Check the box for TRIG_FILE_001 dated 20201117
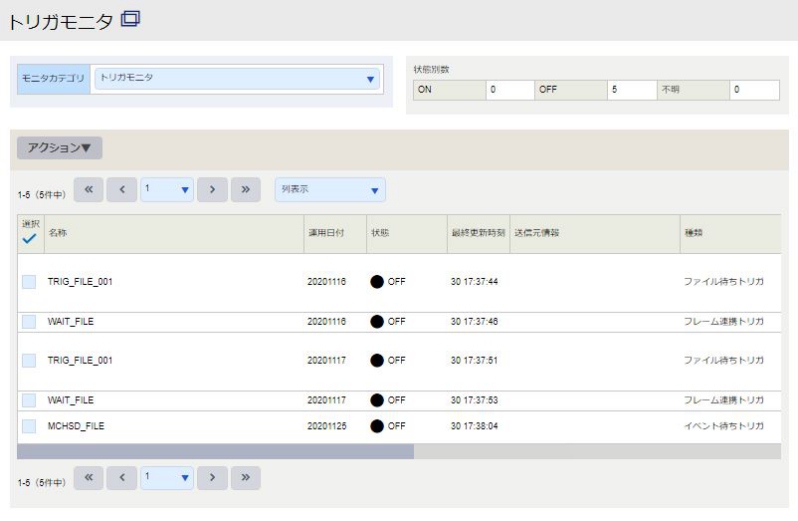The image size is (798, 521). coord(29,361)
